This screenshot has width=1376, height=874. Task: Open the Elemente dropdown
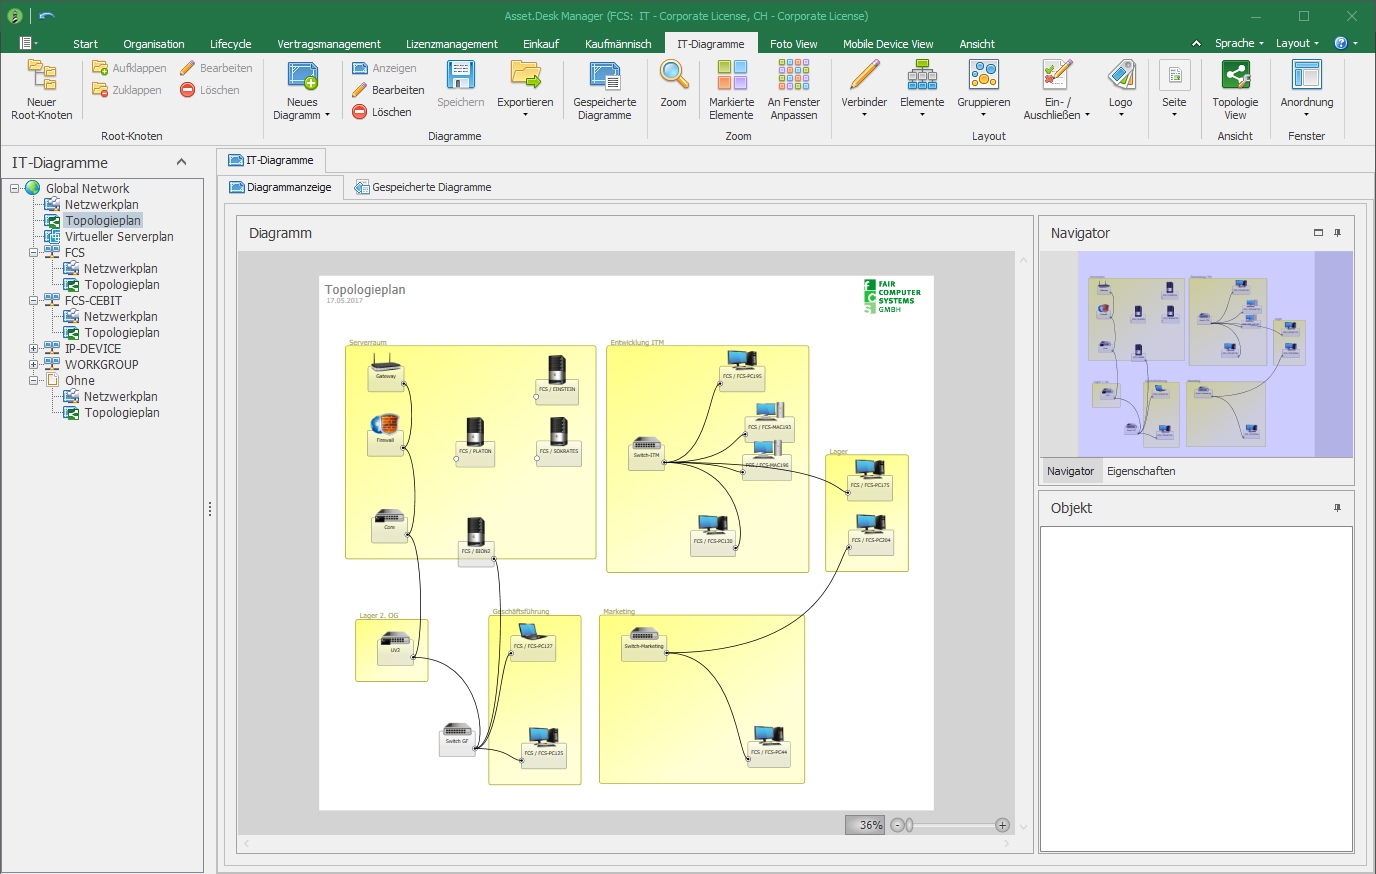922,90
